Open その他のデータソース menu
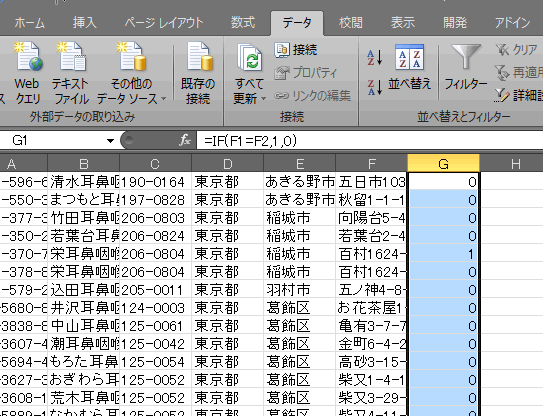 coord(131,73)
